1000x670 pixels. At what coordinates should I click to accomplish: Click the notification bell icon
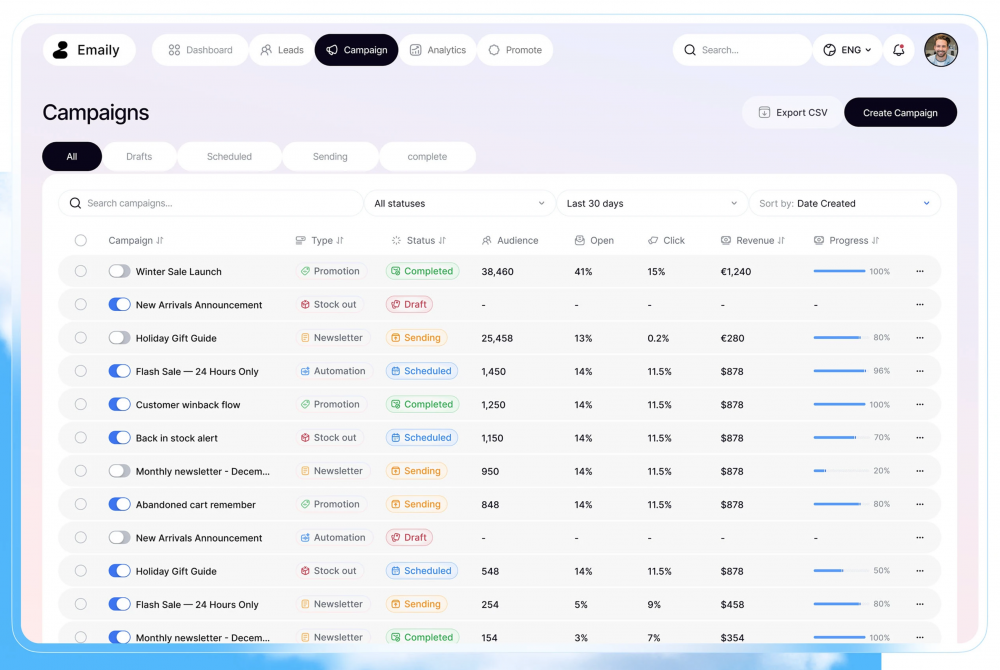coord(898,50)
